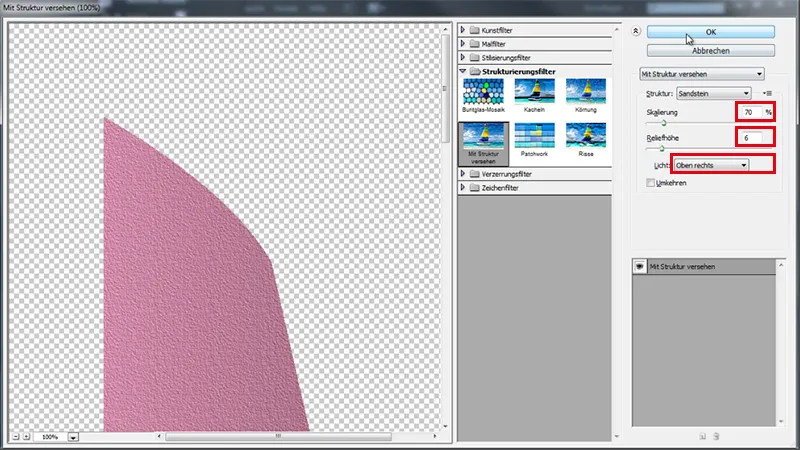The image size is (800, 450).
Task: Open the Licht dropdown set to Oben rechts
Action: pyautogui.click(x=711, y=165)
